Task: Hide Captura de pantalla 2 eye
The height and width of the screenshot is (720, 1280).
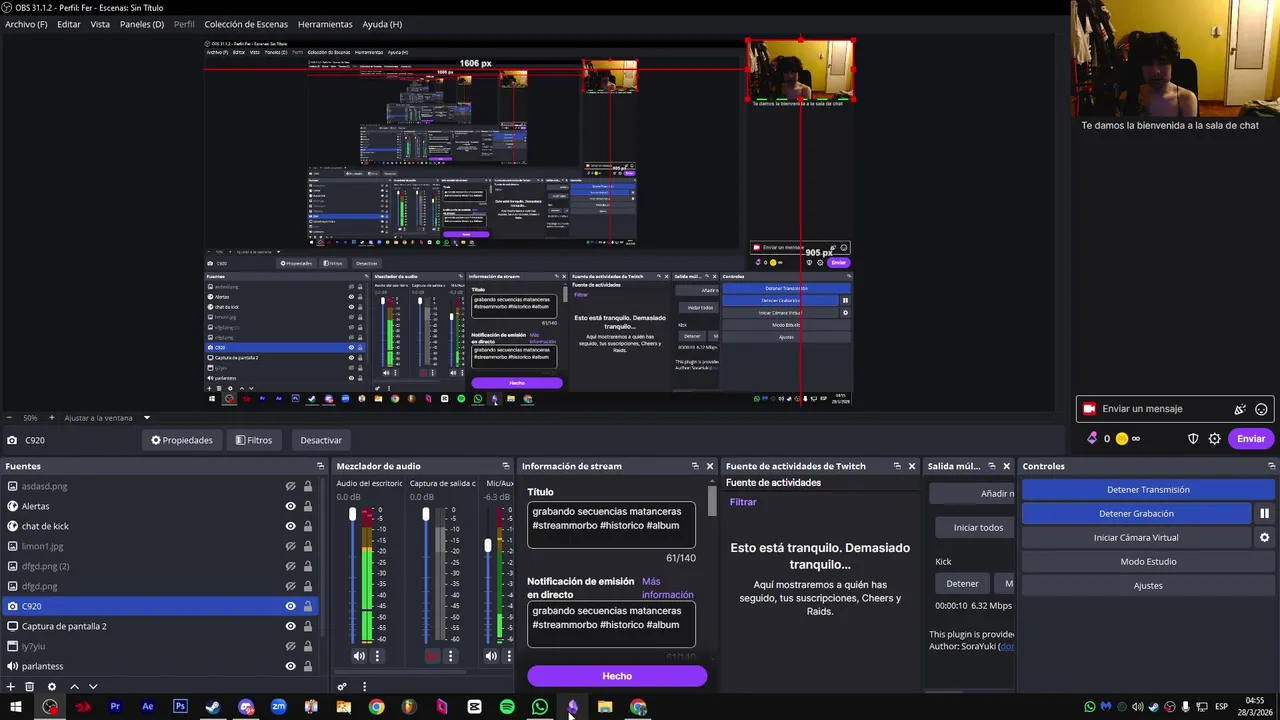Action: 290,626
